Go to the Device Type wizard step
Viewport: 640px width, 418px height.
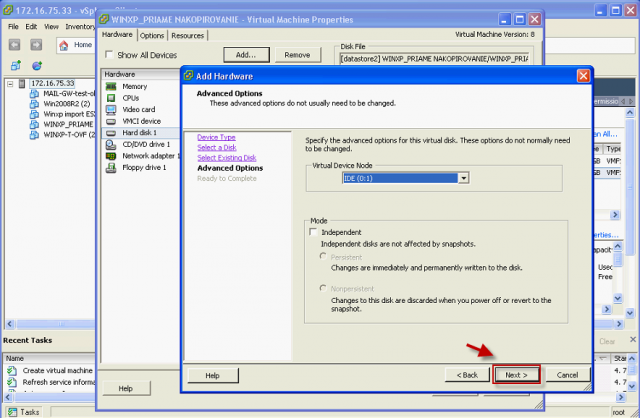tap(216, 137)
